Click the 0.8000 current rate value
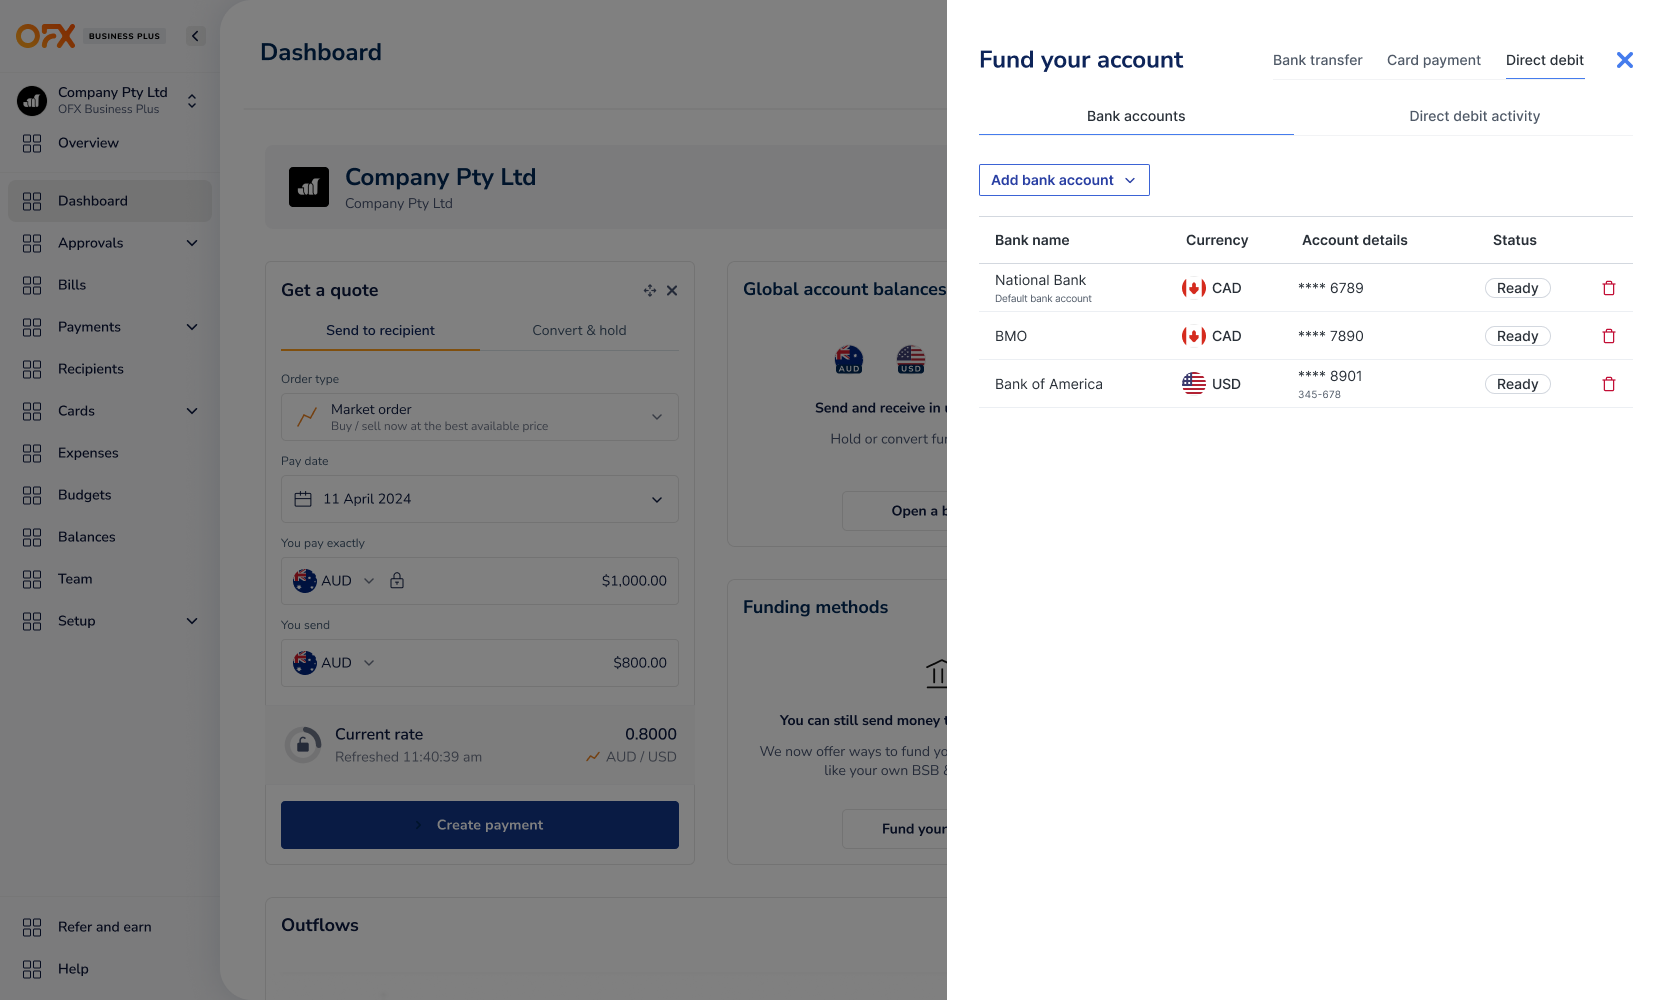1665x1000 pixels. point(651,734)
